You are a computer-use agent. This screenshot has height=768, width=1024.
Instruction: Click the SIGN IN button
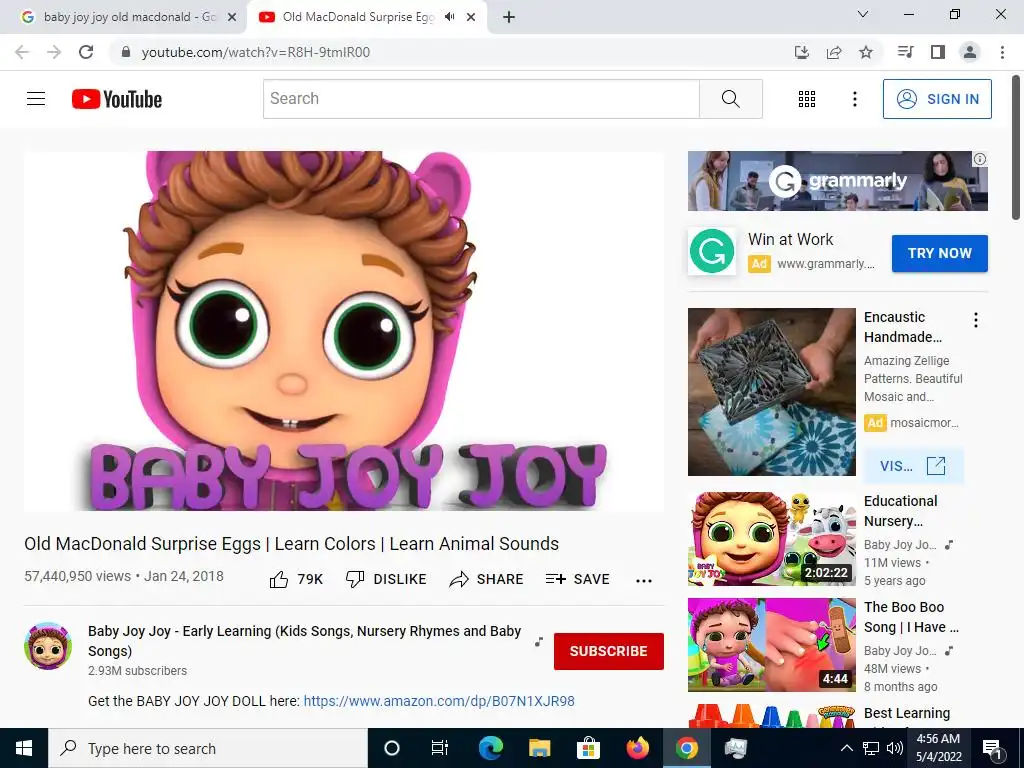pos(937,99)
